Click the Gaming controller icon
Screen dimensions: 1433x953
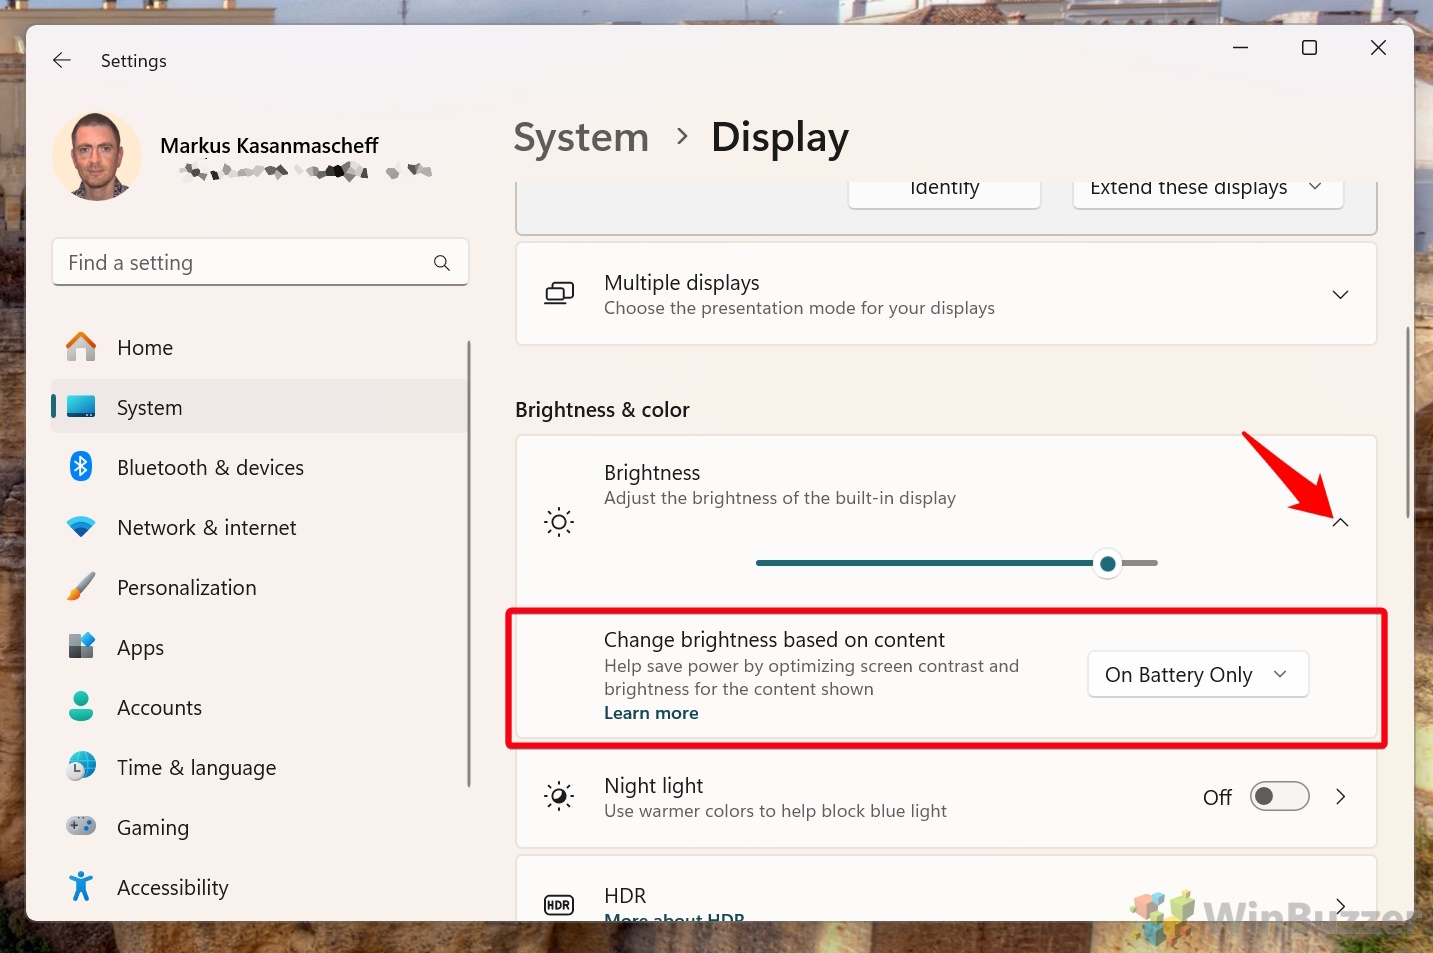[81, 826]
